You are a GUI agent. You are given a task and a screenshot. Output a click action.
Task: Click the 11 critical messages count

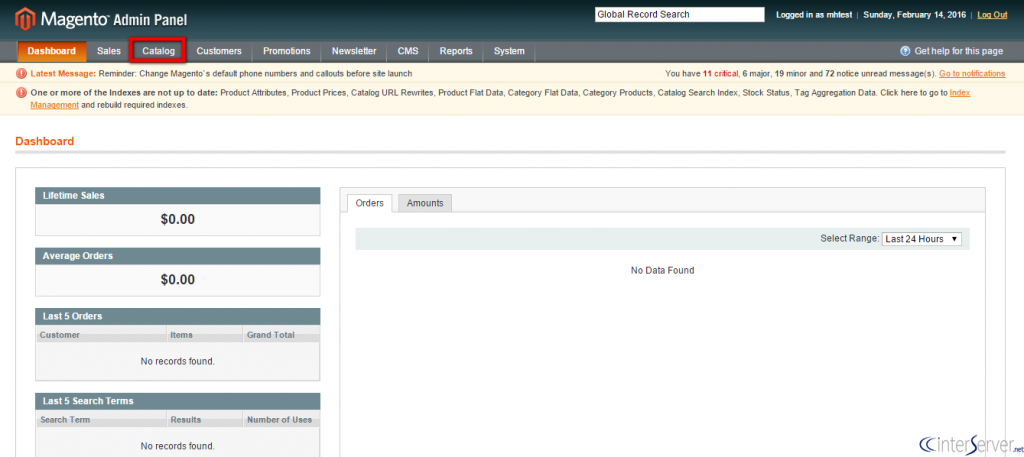(x=720, y=74)
